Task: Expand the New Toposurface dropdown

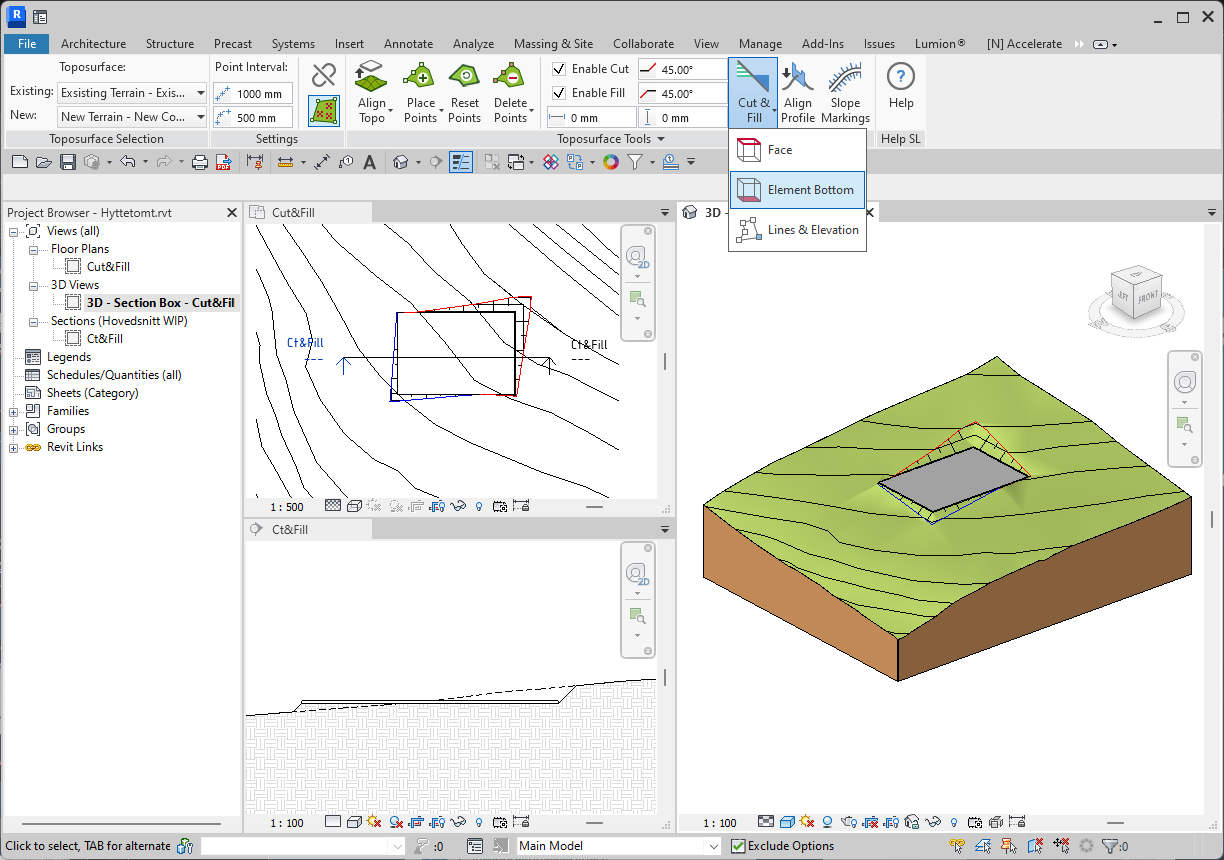Action: tap(199, 115)
